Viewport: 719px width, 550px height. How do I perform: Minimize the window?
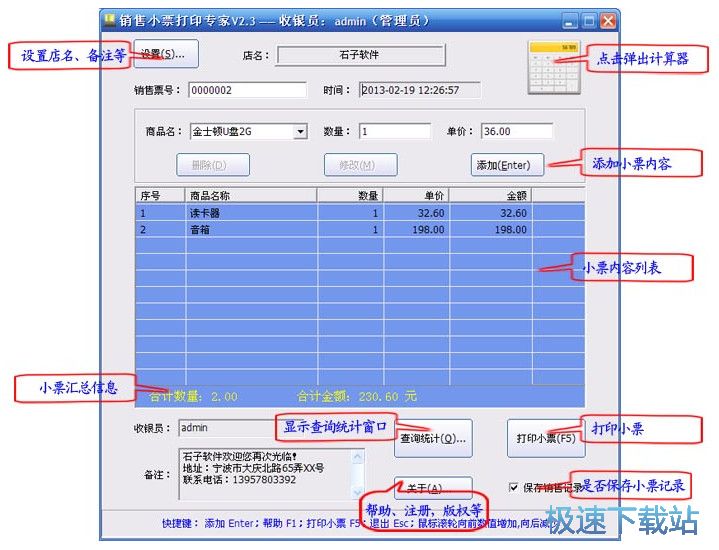point(570,21)
